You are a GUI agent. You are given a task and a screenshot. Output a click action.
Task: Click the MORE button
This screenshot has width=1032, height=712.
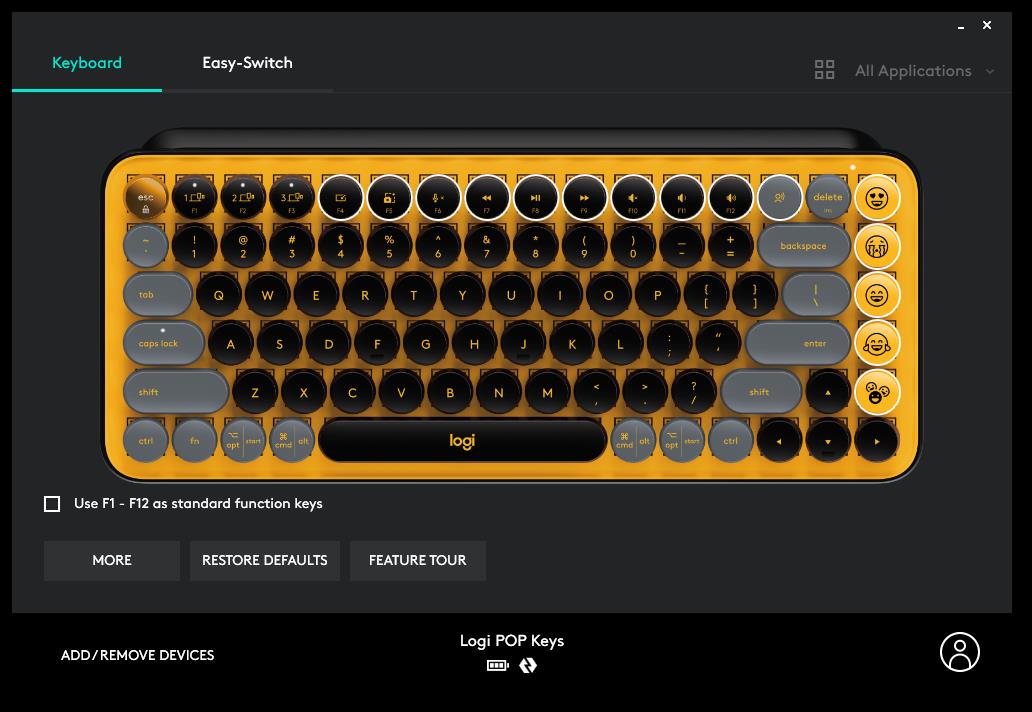point(112,561)
